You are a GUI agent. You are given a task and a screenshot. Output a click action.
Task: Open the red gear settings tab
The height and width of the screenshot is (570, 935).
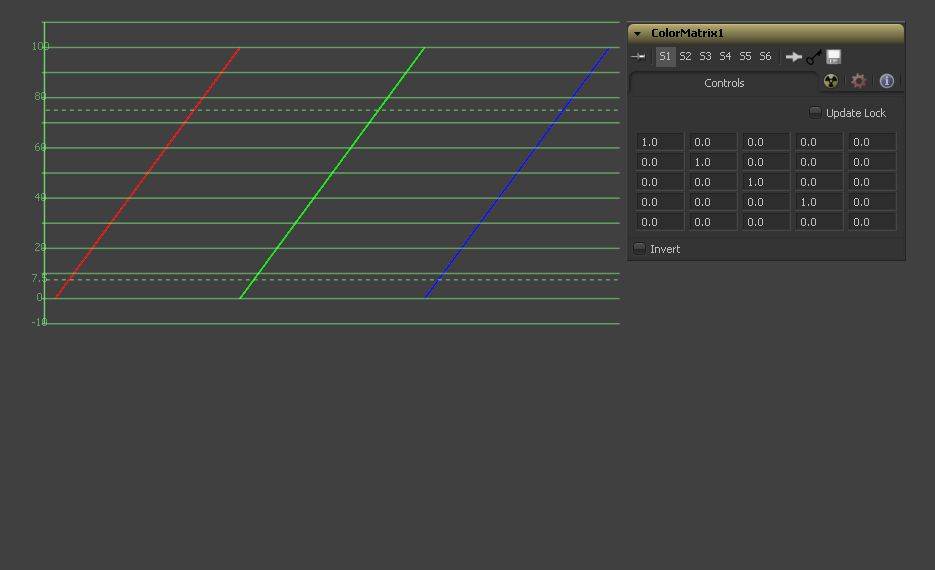pyautogui.click(x=859, y=81)
